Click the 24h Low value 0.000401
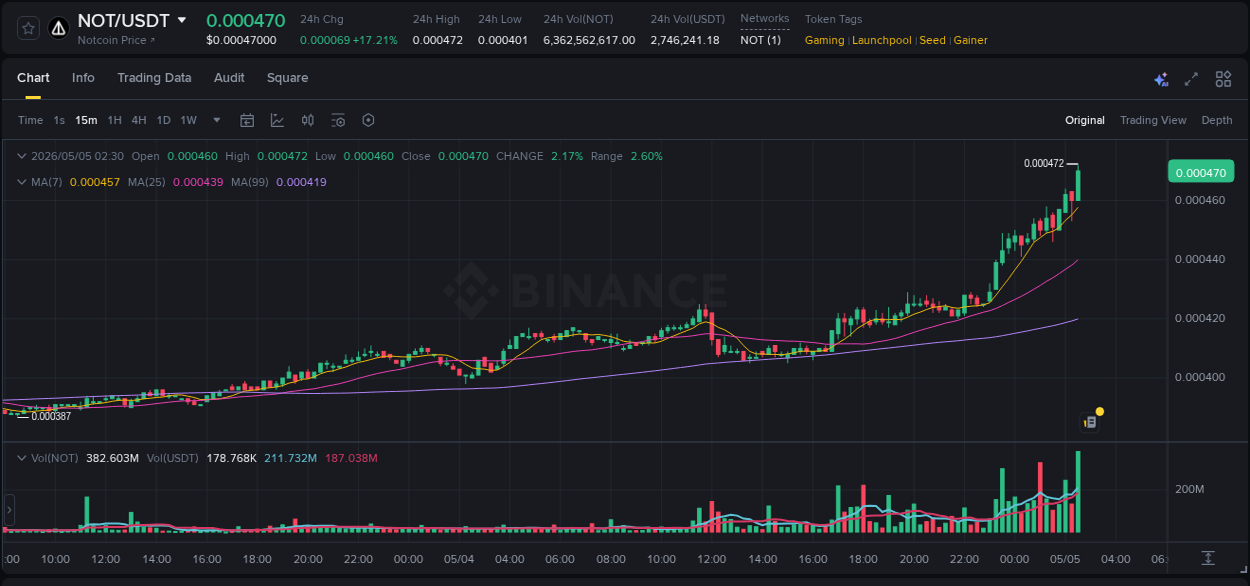1250x586 pixels. (x=503, y=40)
